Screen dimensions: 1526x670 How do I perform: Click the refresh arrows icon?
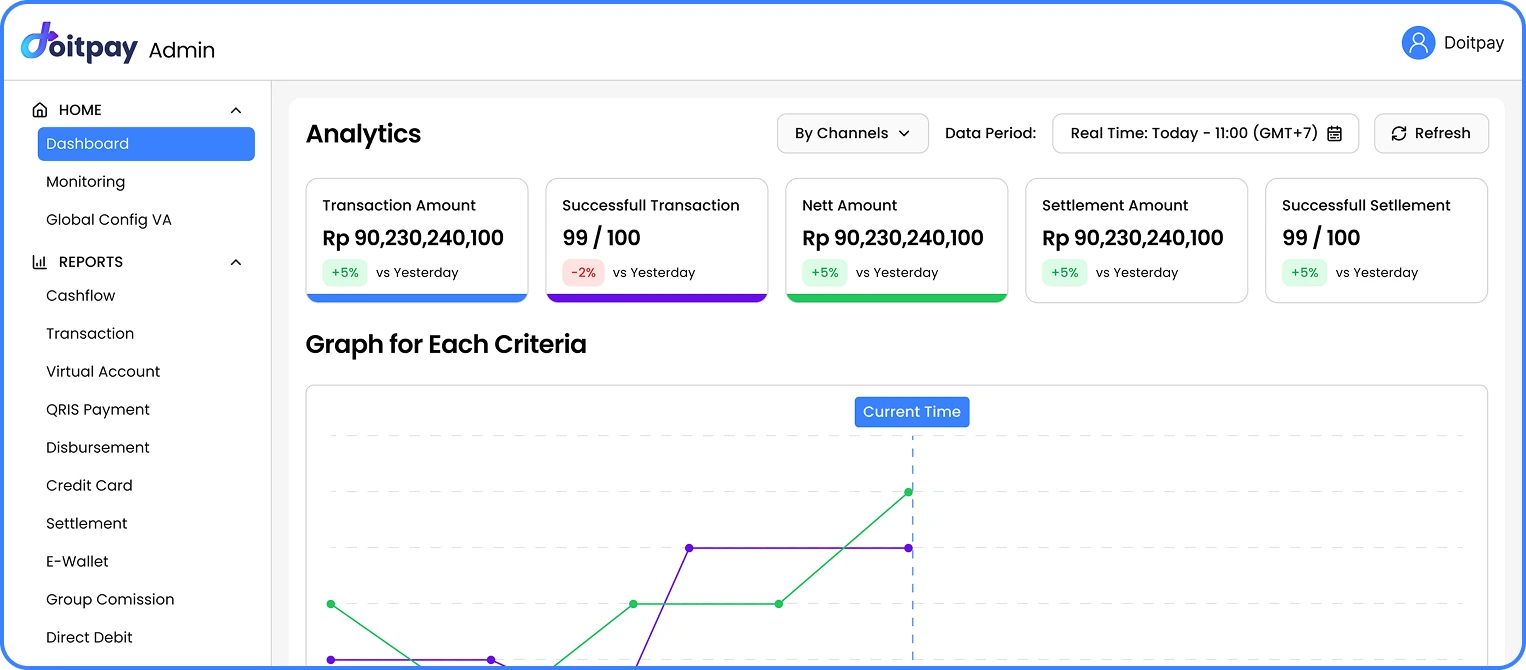point(1399,133)
